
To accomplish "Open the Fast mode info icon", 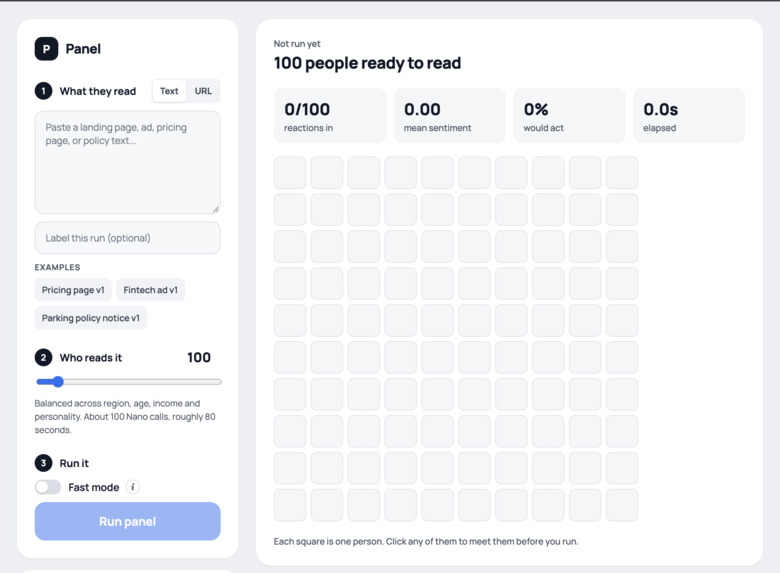I will (132, 487).
